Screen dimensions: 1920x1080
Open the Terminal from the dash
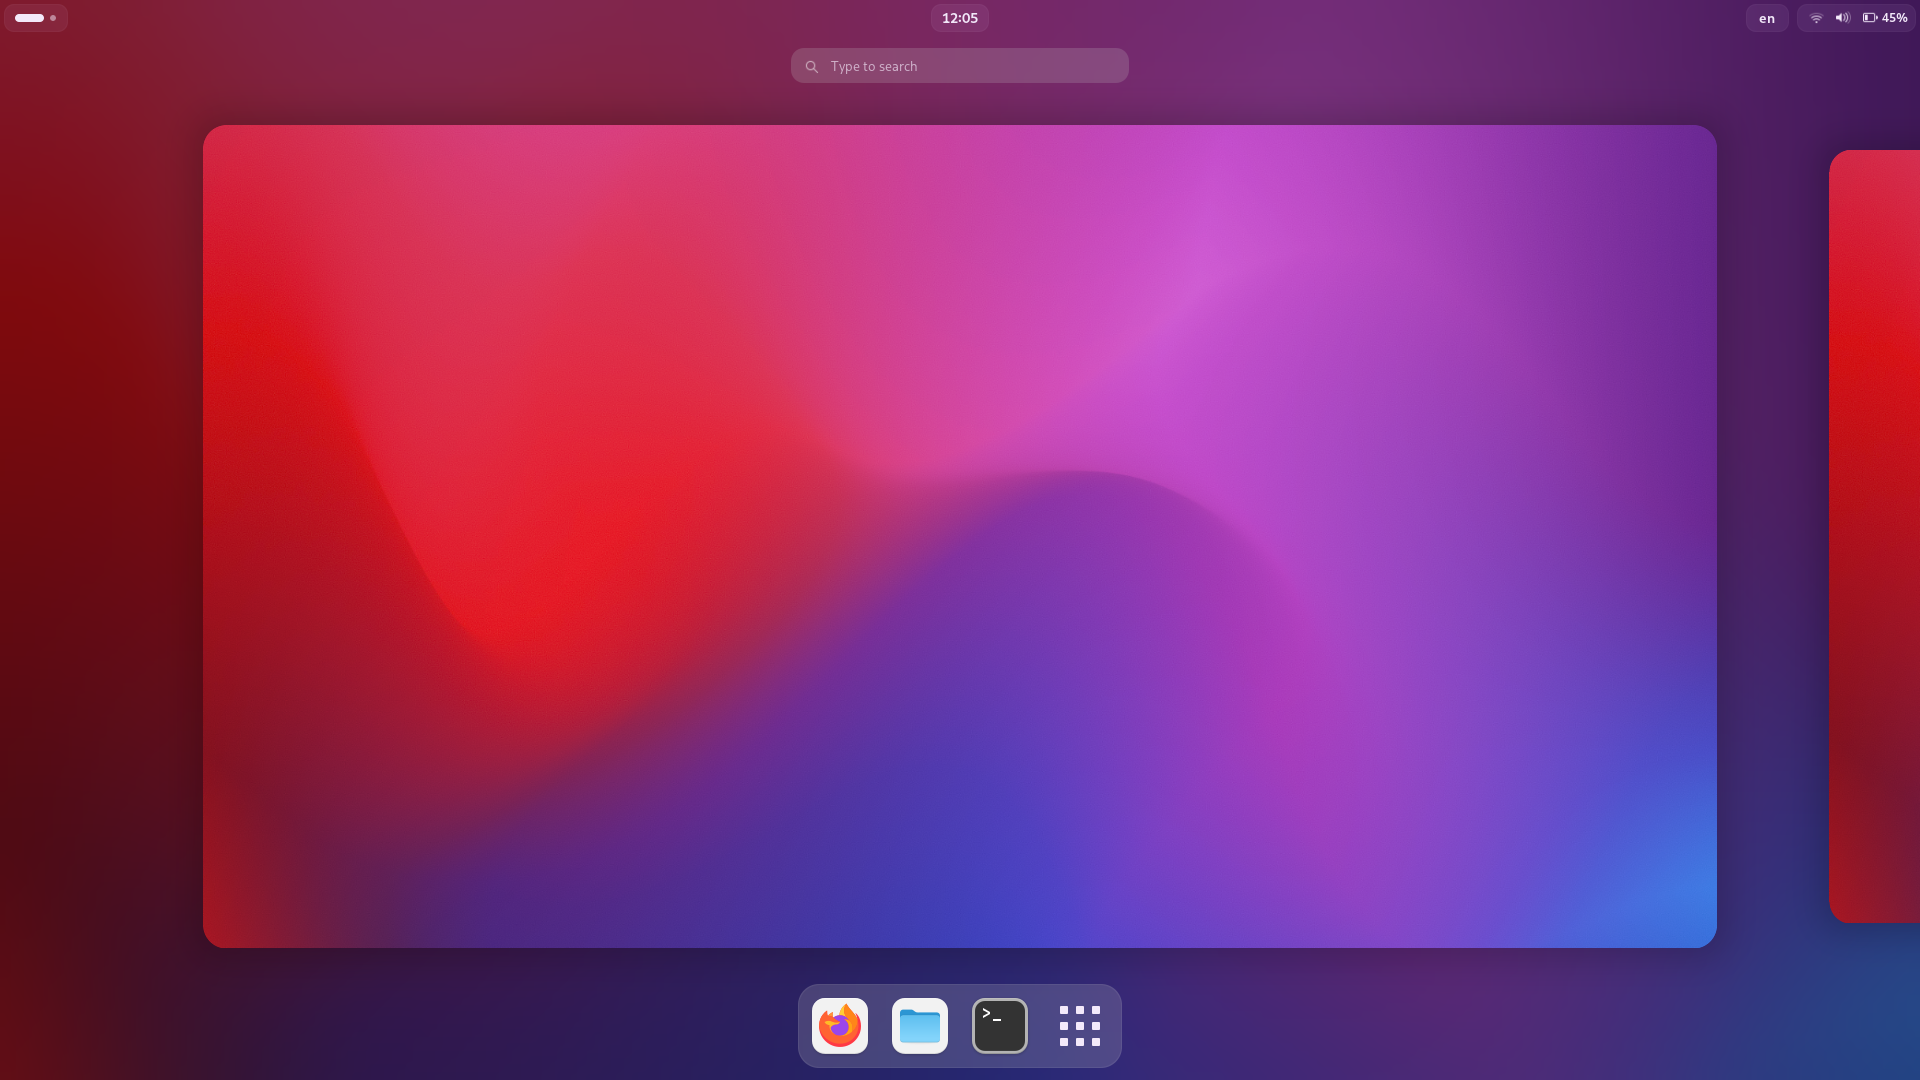pos(1000,1026)
